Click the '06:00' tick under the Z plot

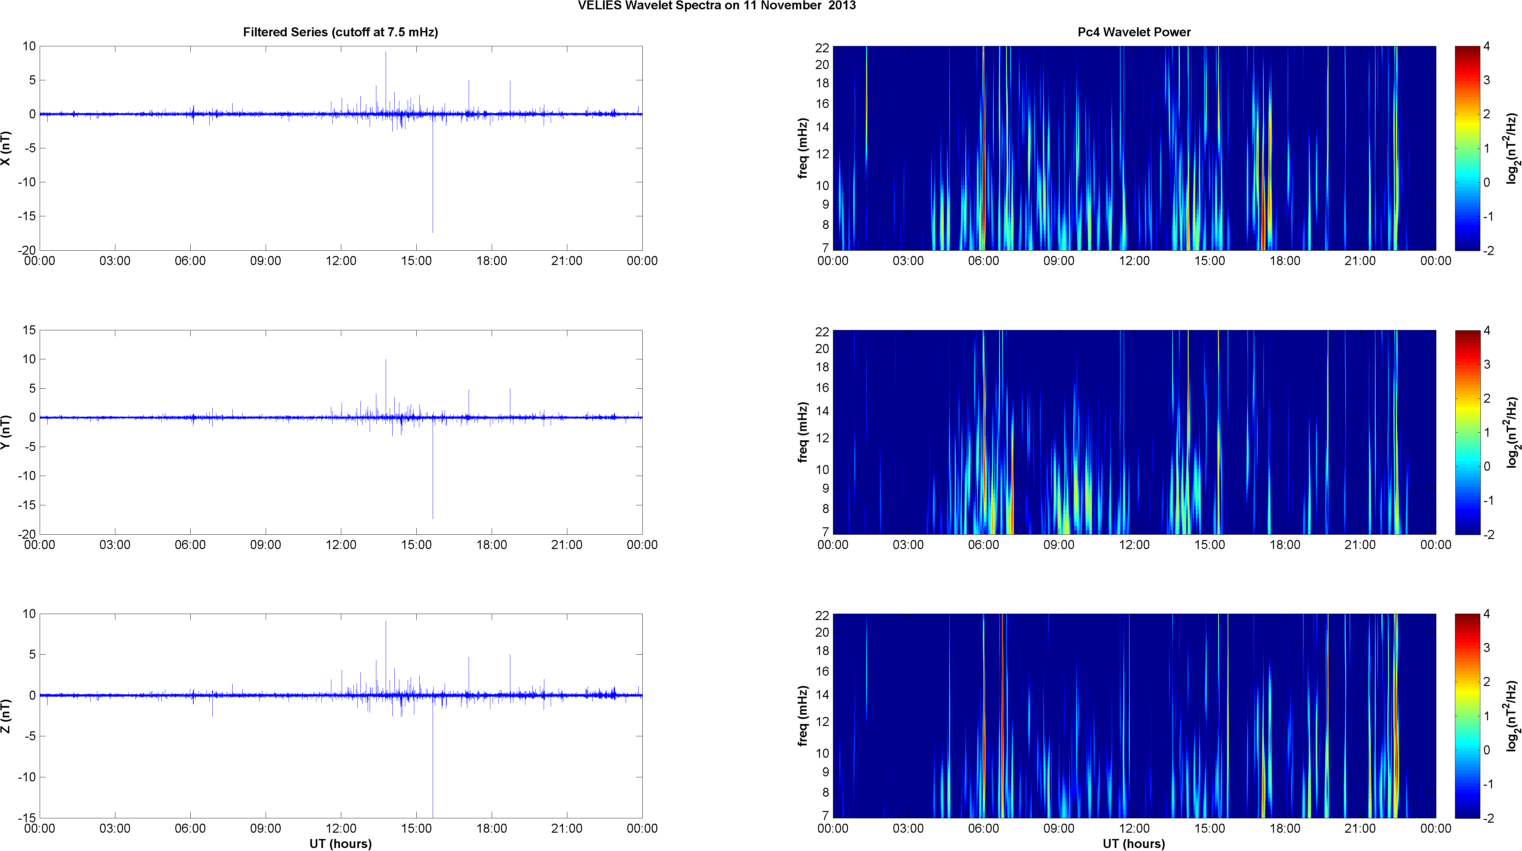pyautogui.click(x=190, y=828)
